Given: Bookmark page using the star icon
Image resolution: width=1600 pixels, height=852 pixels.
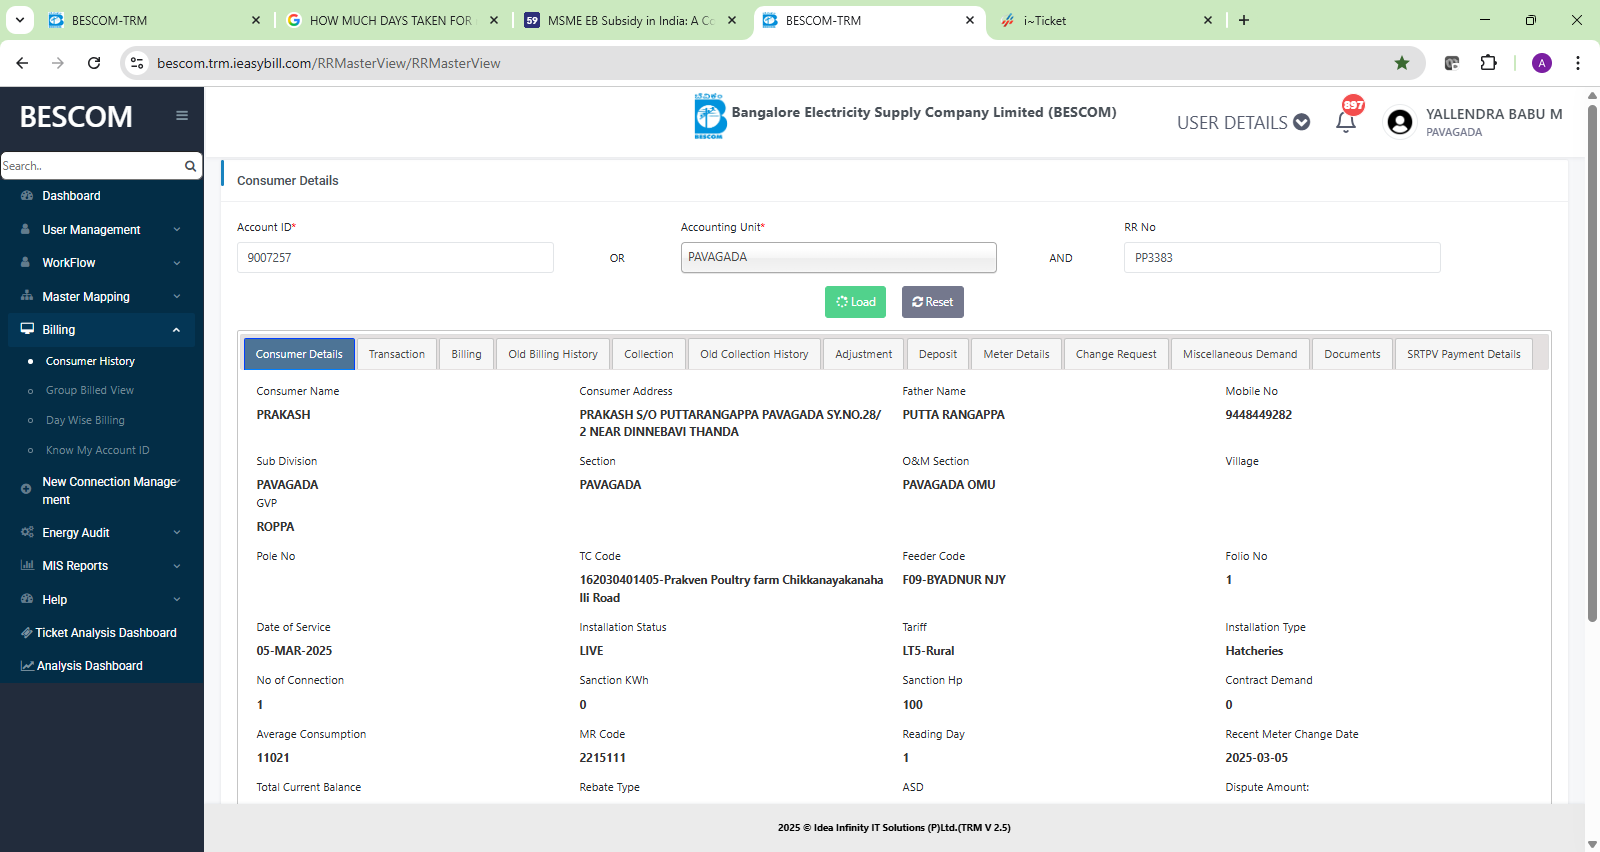Looking at the screenshot, I should [x=1402, y=63].
